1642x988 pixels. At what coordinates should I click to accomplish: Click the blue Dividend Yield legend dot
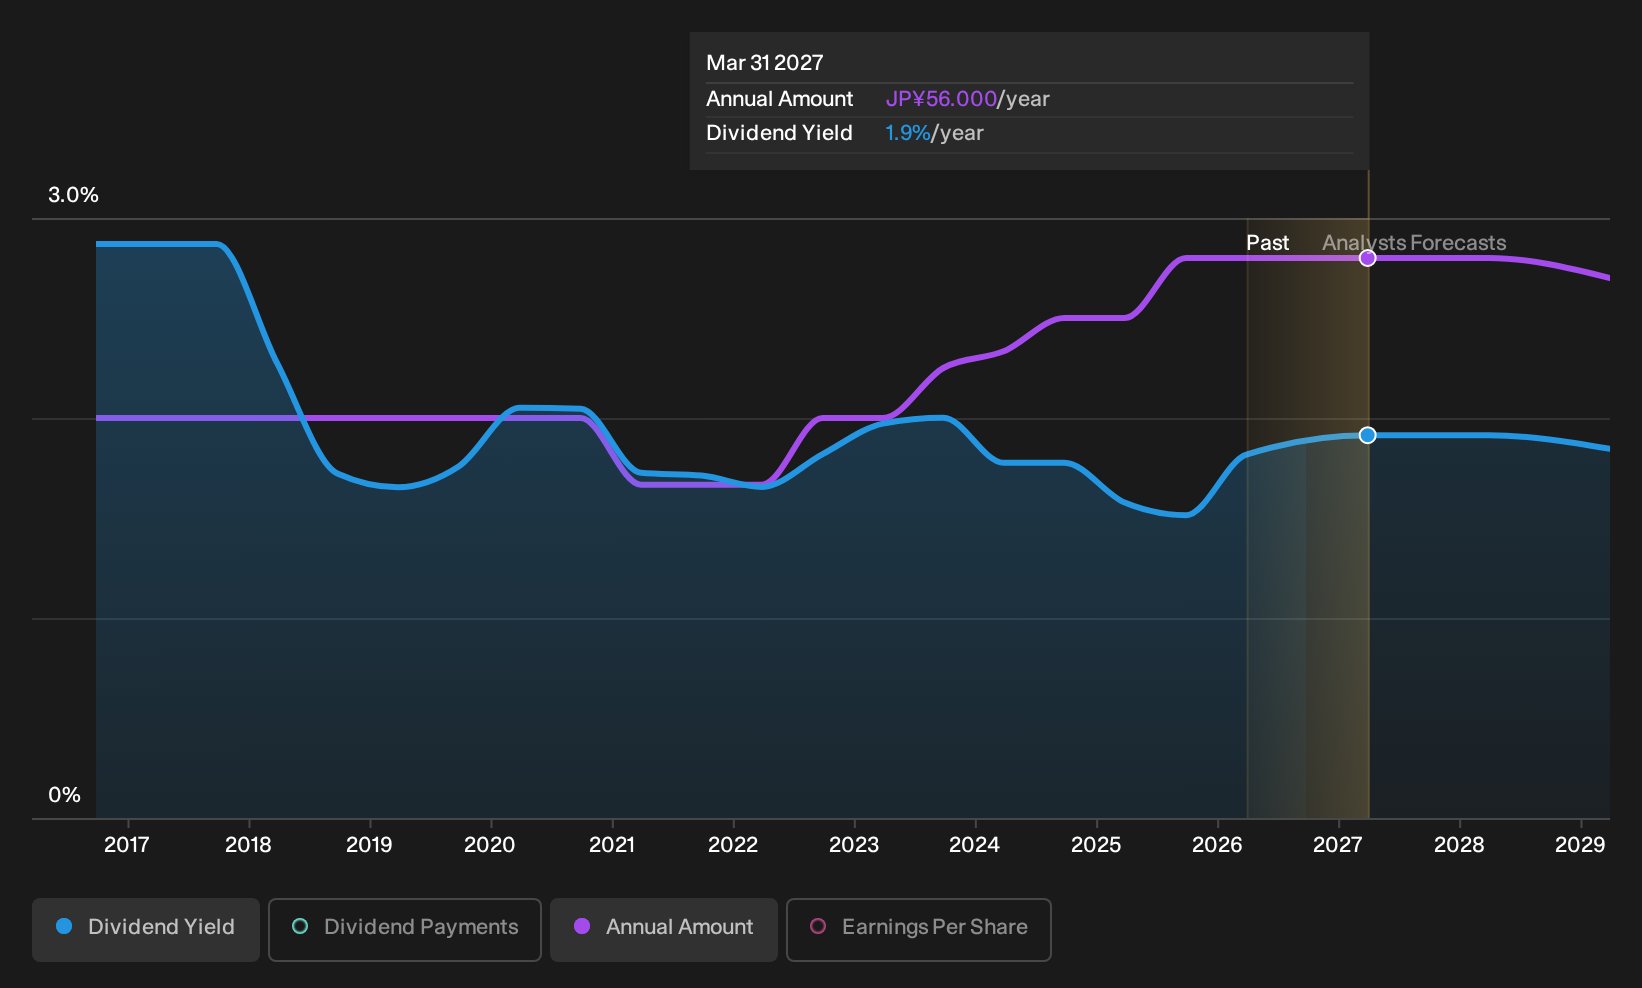point(64,926)
